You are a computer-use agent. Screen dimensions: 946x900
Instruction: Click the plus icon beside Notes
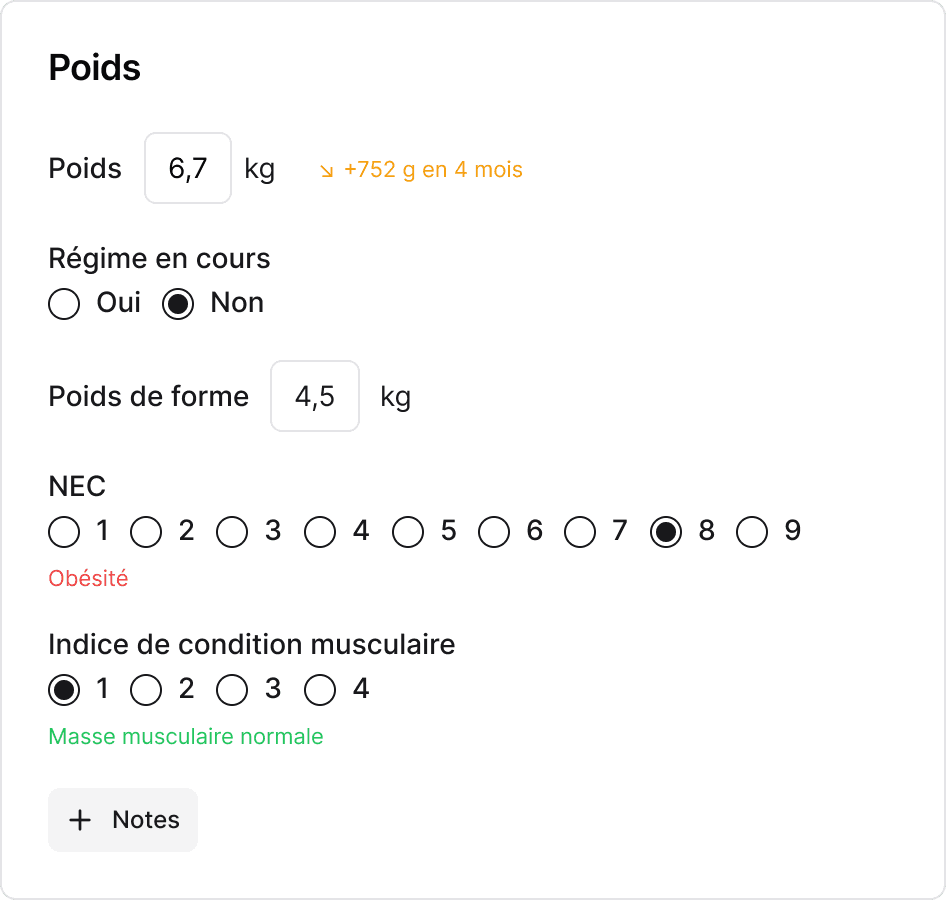click(80, 820)
